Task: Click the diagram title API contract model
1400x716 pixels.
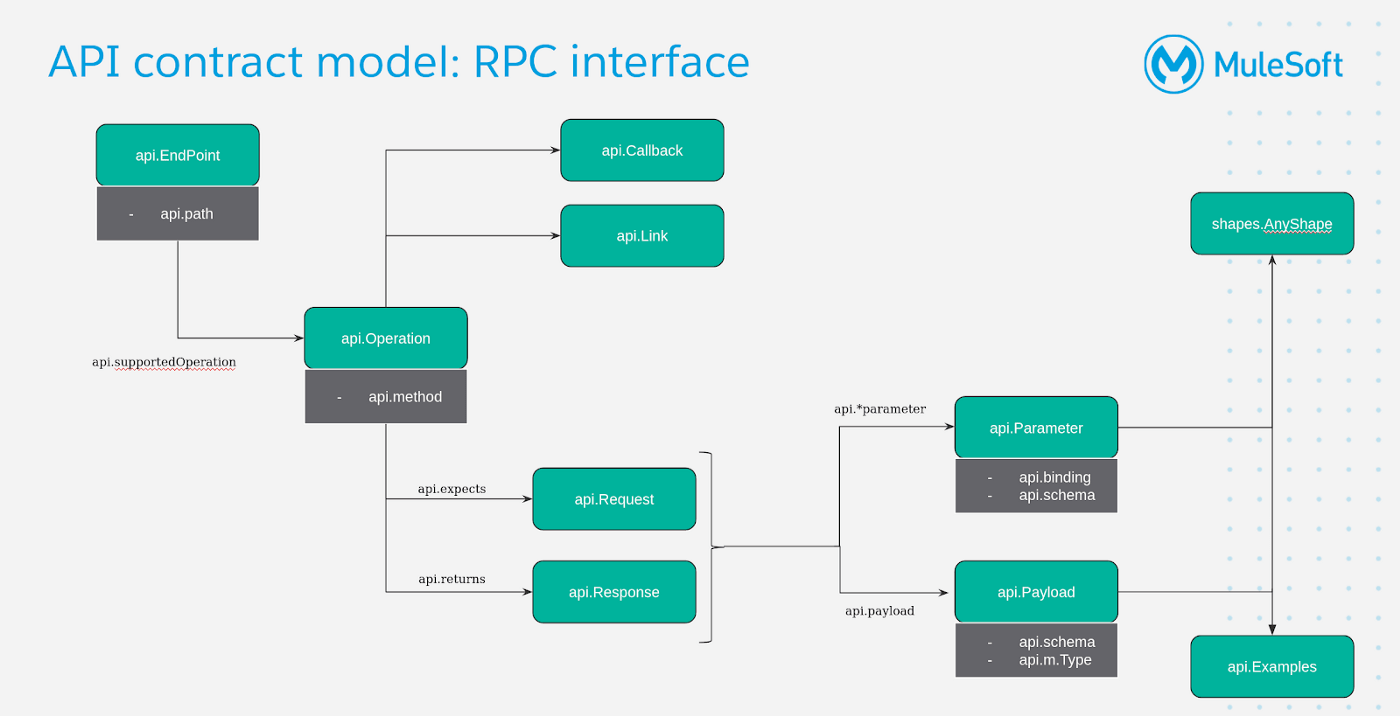Action: tap(399, 62)
